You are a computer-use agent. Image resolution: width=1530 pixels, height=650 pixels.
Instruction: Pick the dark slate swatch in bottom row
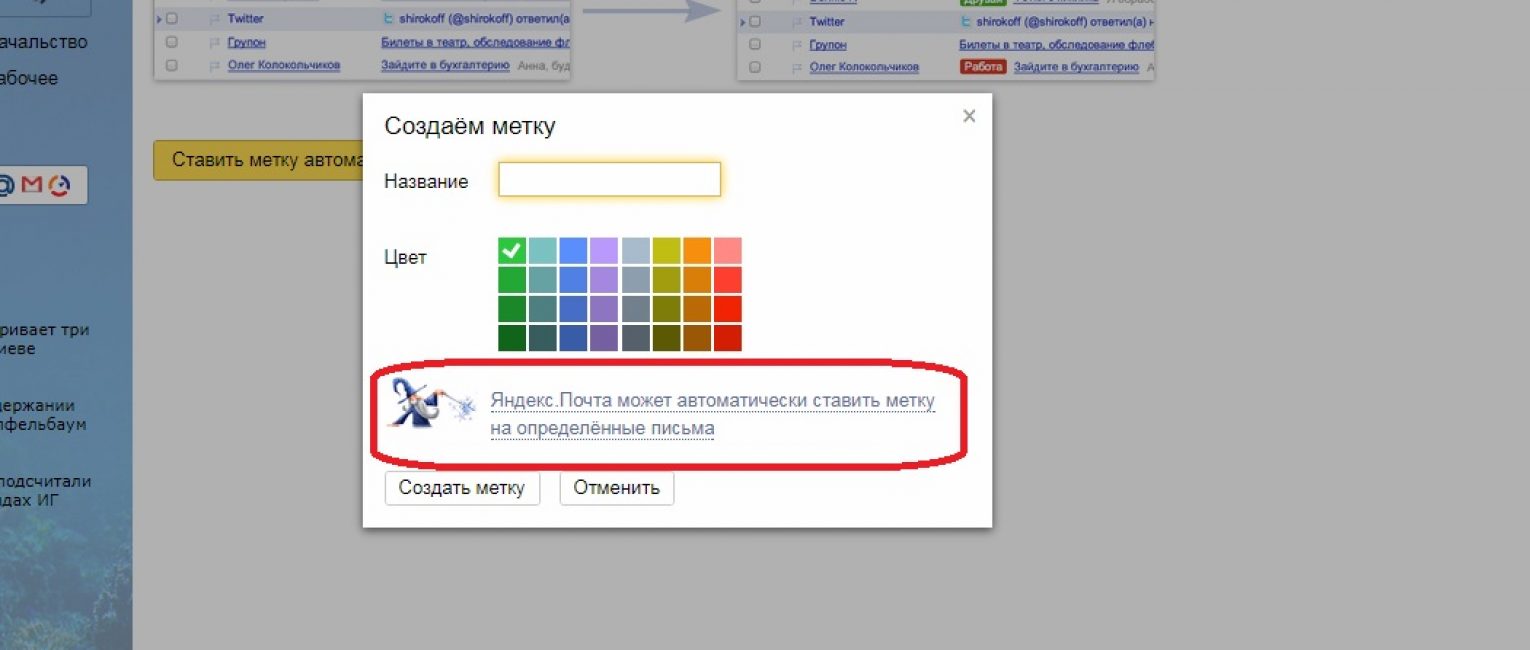(x=635, y=338)
